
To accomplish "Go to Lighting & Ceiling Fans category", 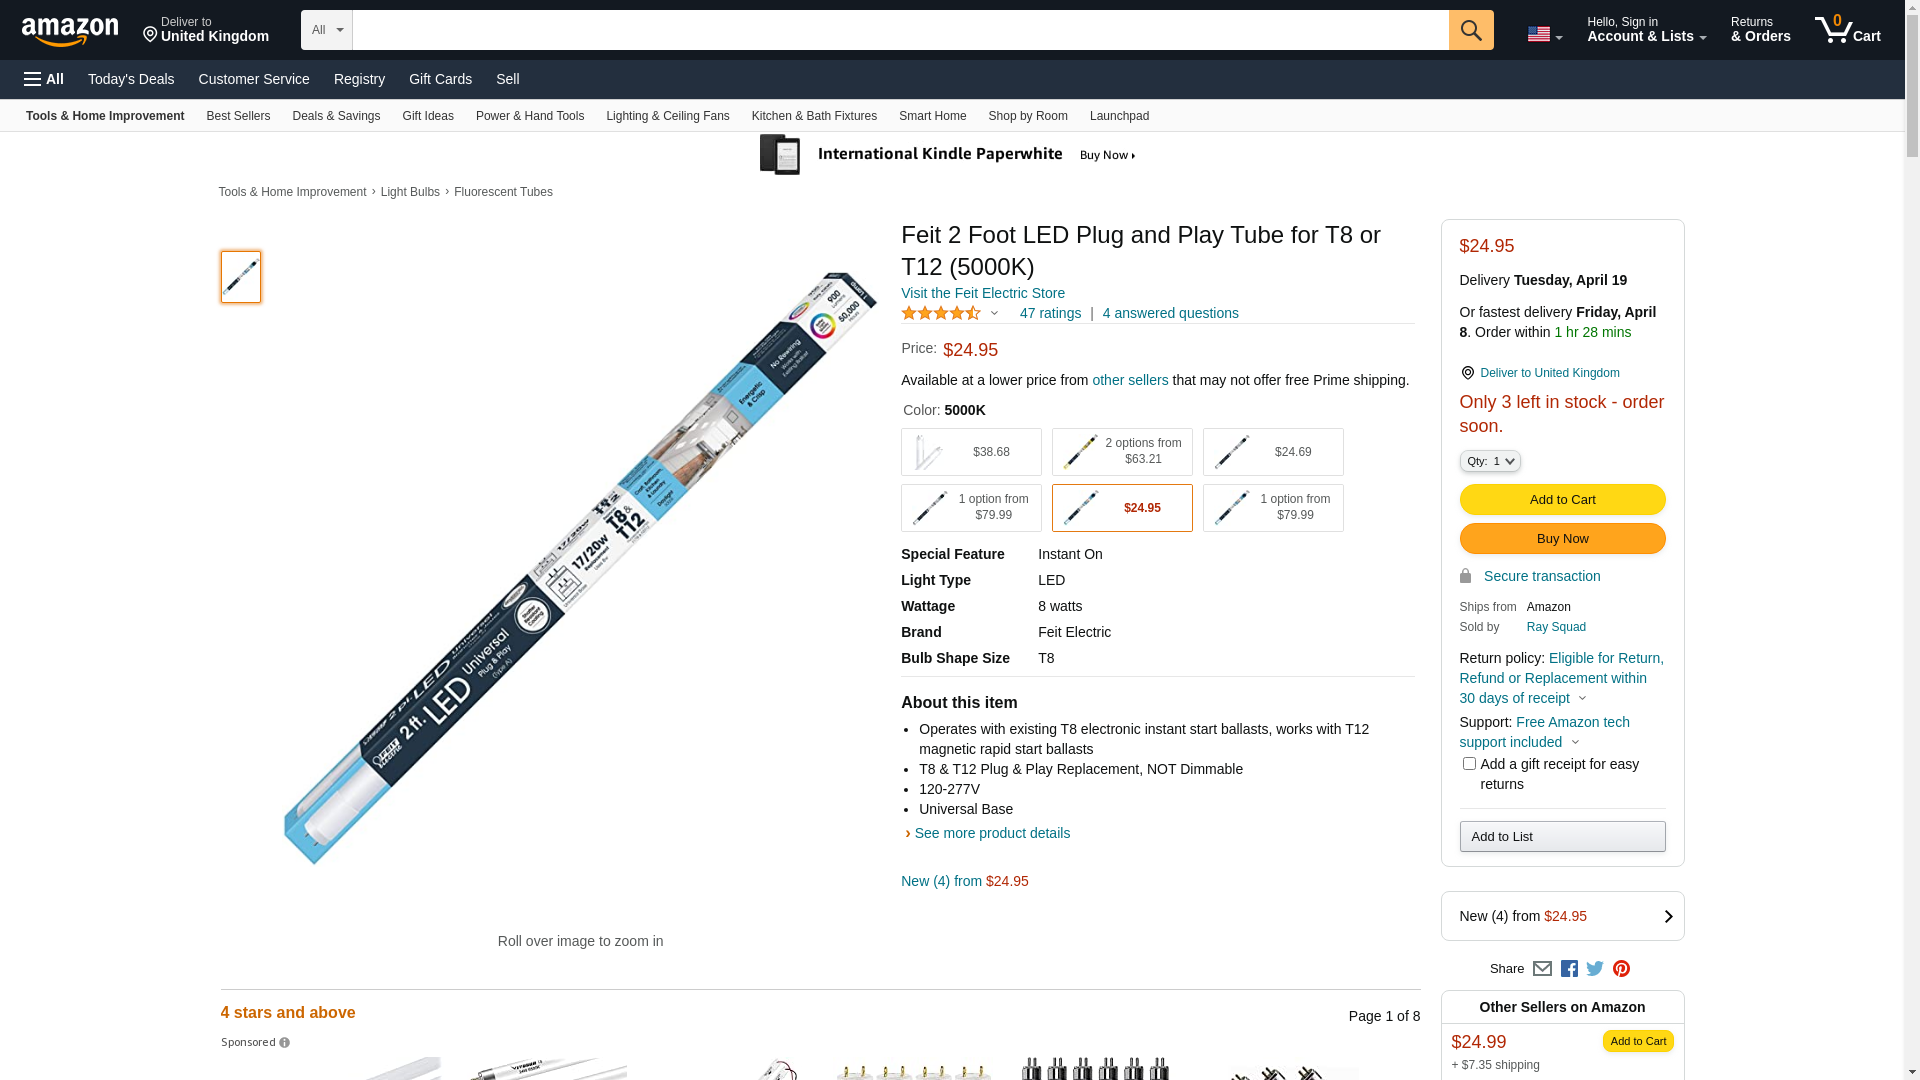I will point(668,116).
